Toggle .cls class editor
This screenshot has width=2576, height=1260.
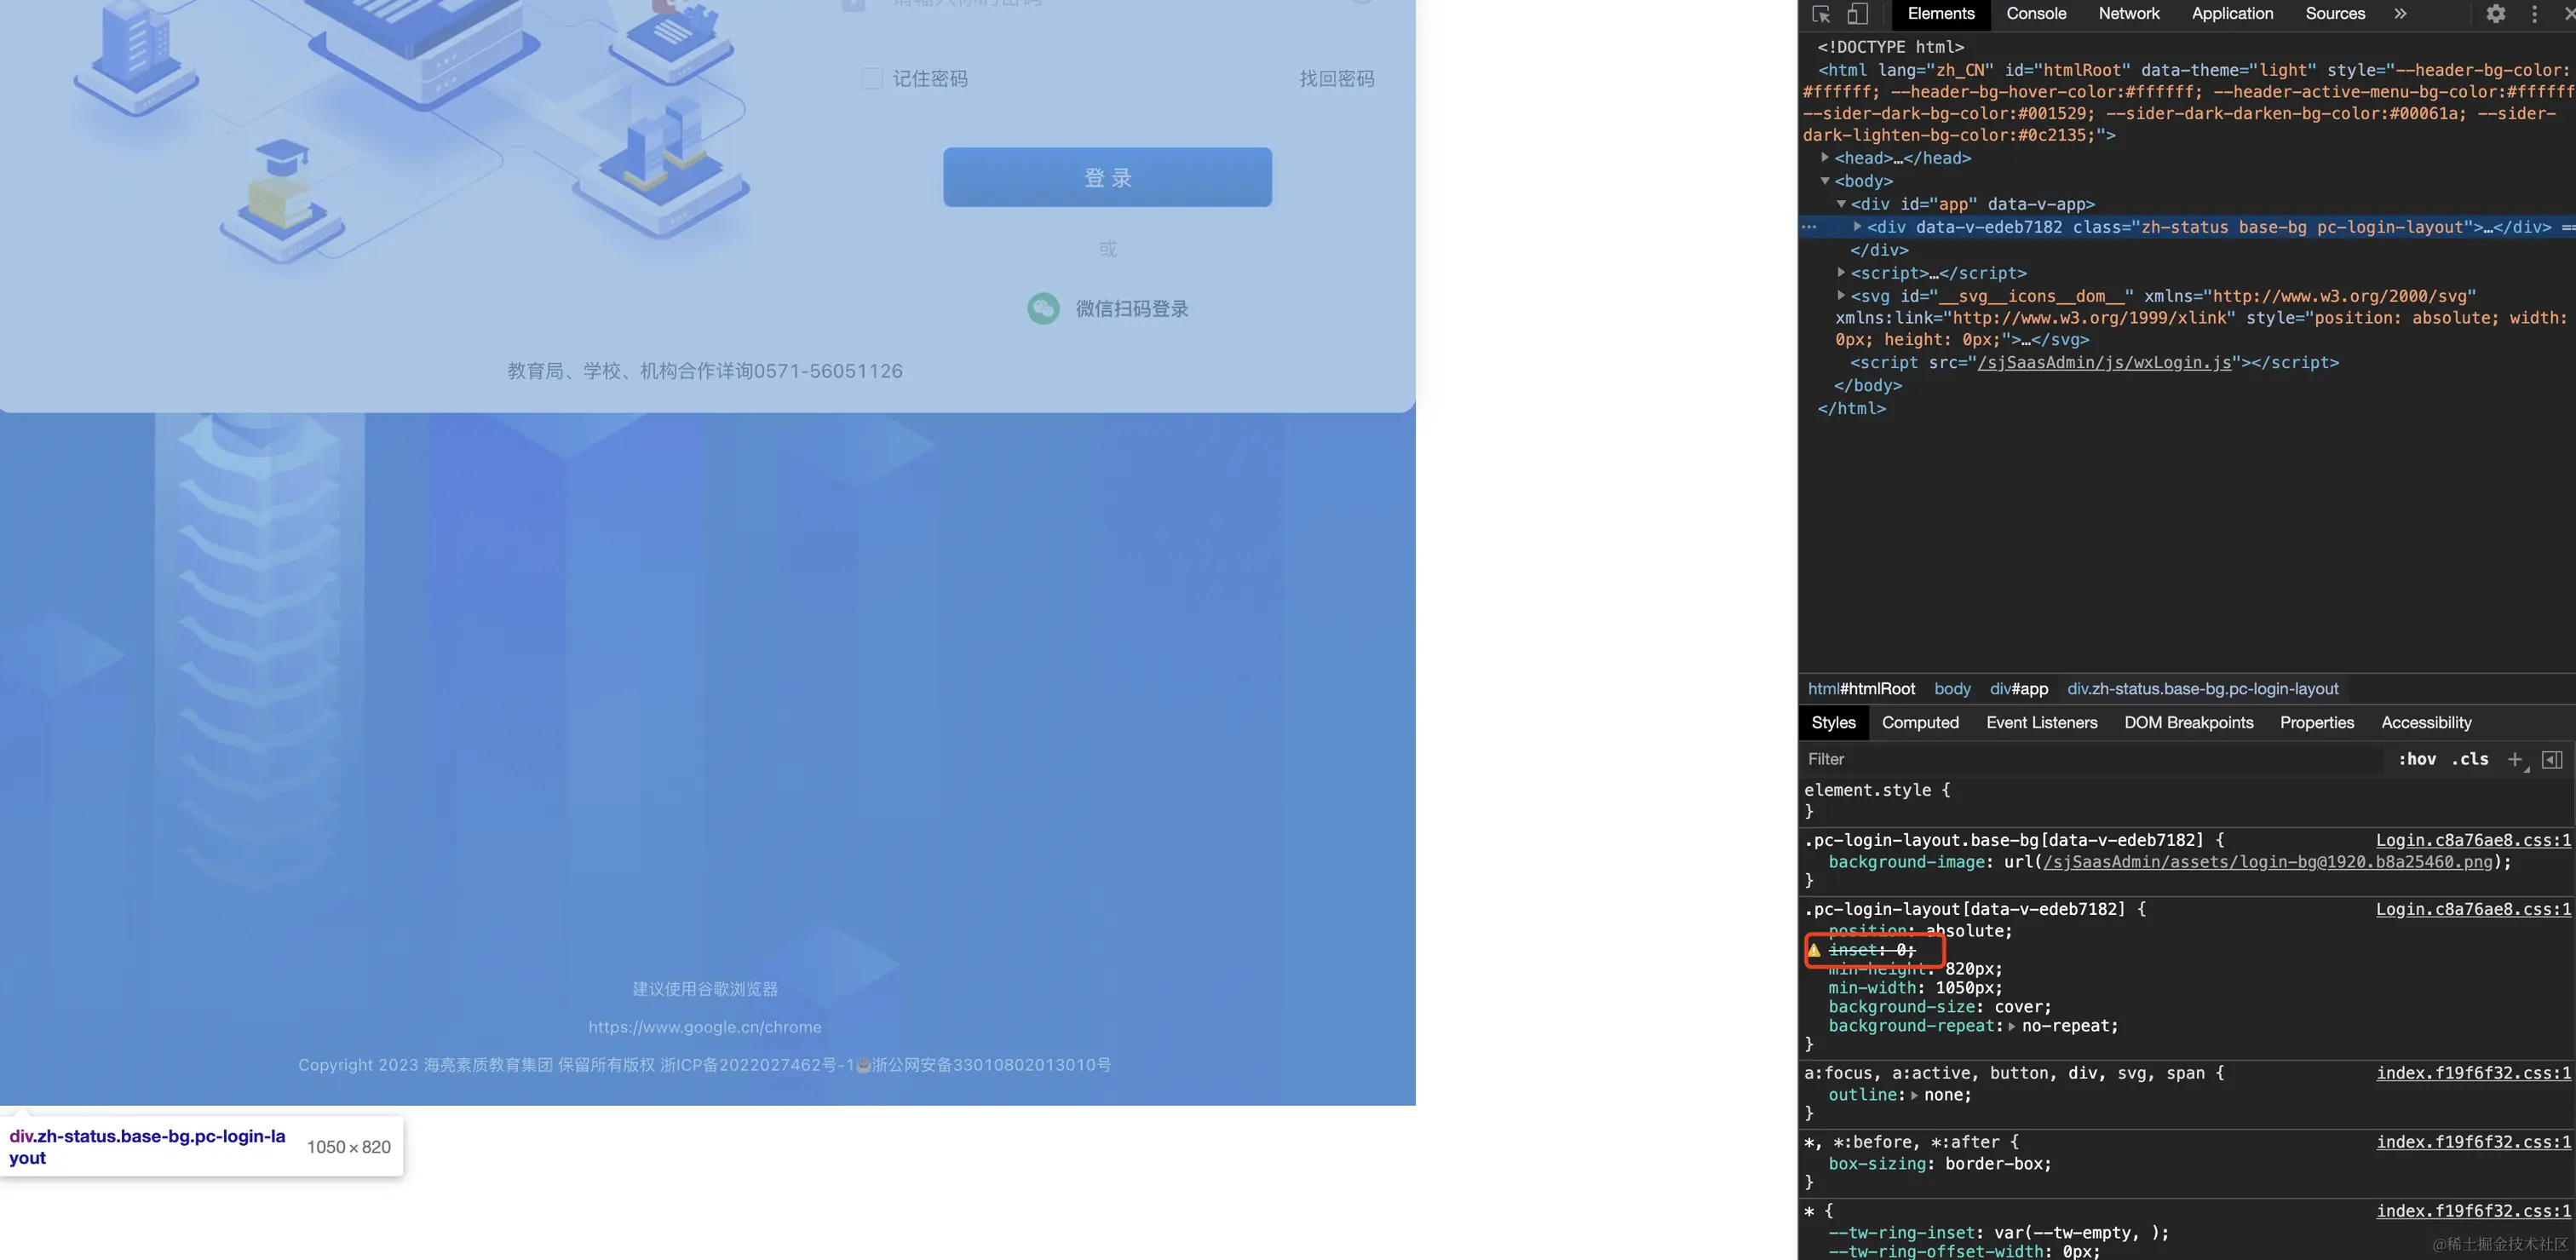tap(2469, 759)
